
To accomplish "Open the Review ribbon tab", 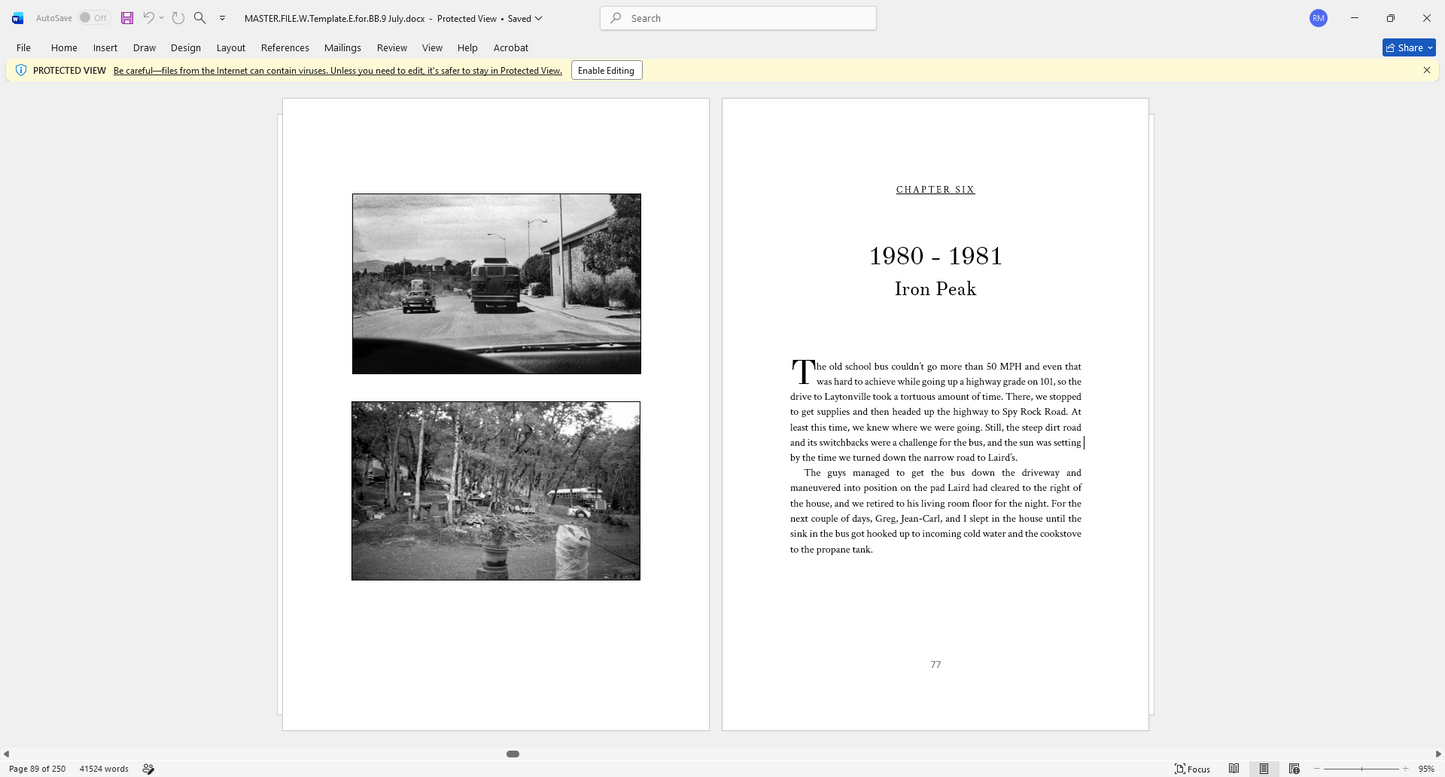I will point(392,47).
